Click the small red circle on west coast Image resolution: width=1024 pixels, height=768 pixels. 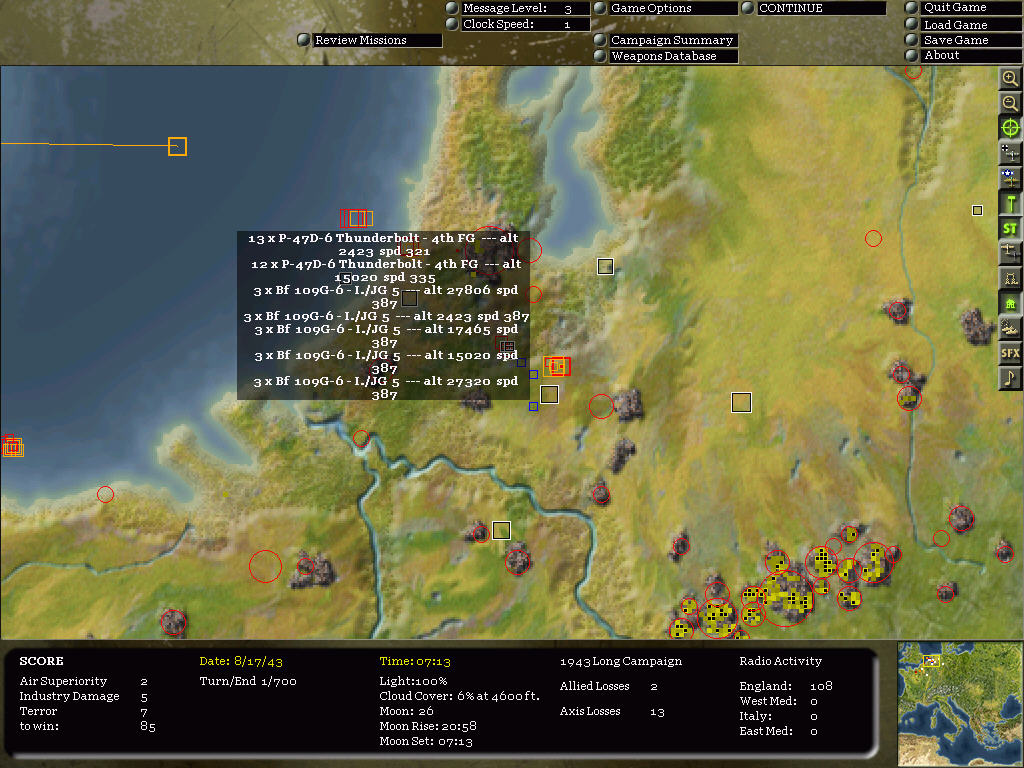tap(105, 494)
